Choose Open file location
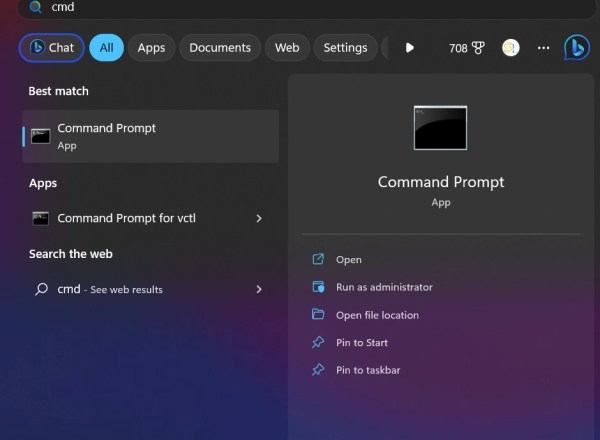The height and width of the screenshot is (440, 600). 377,315
